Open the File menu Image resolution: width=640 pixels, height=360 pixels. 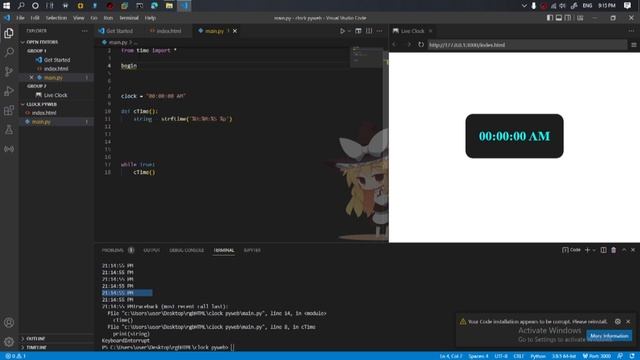click(x=20, y=18)
